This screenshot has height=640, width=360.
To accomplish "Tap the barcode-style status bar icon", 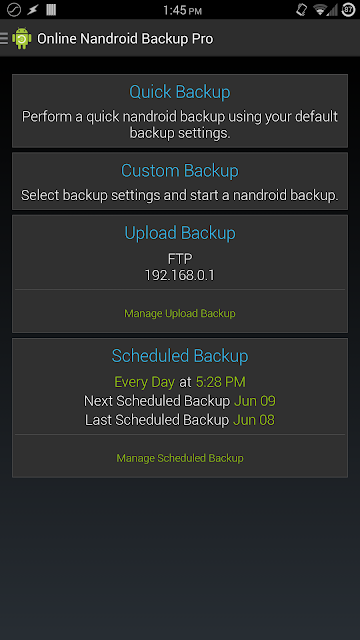I will 51,10.
